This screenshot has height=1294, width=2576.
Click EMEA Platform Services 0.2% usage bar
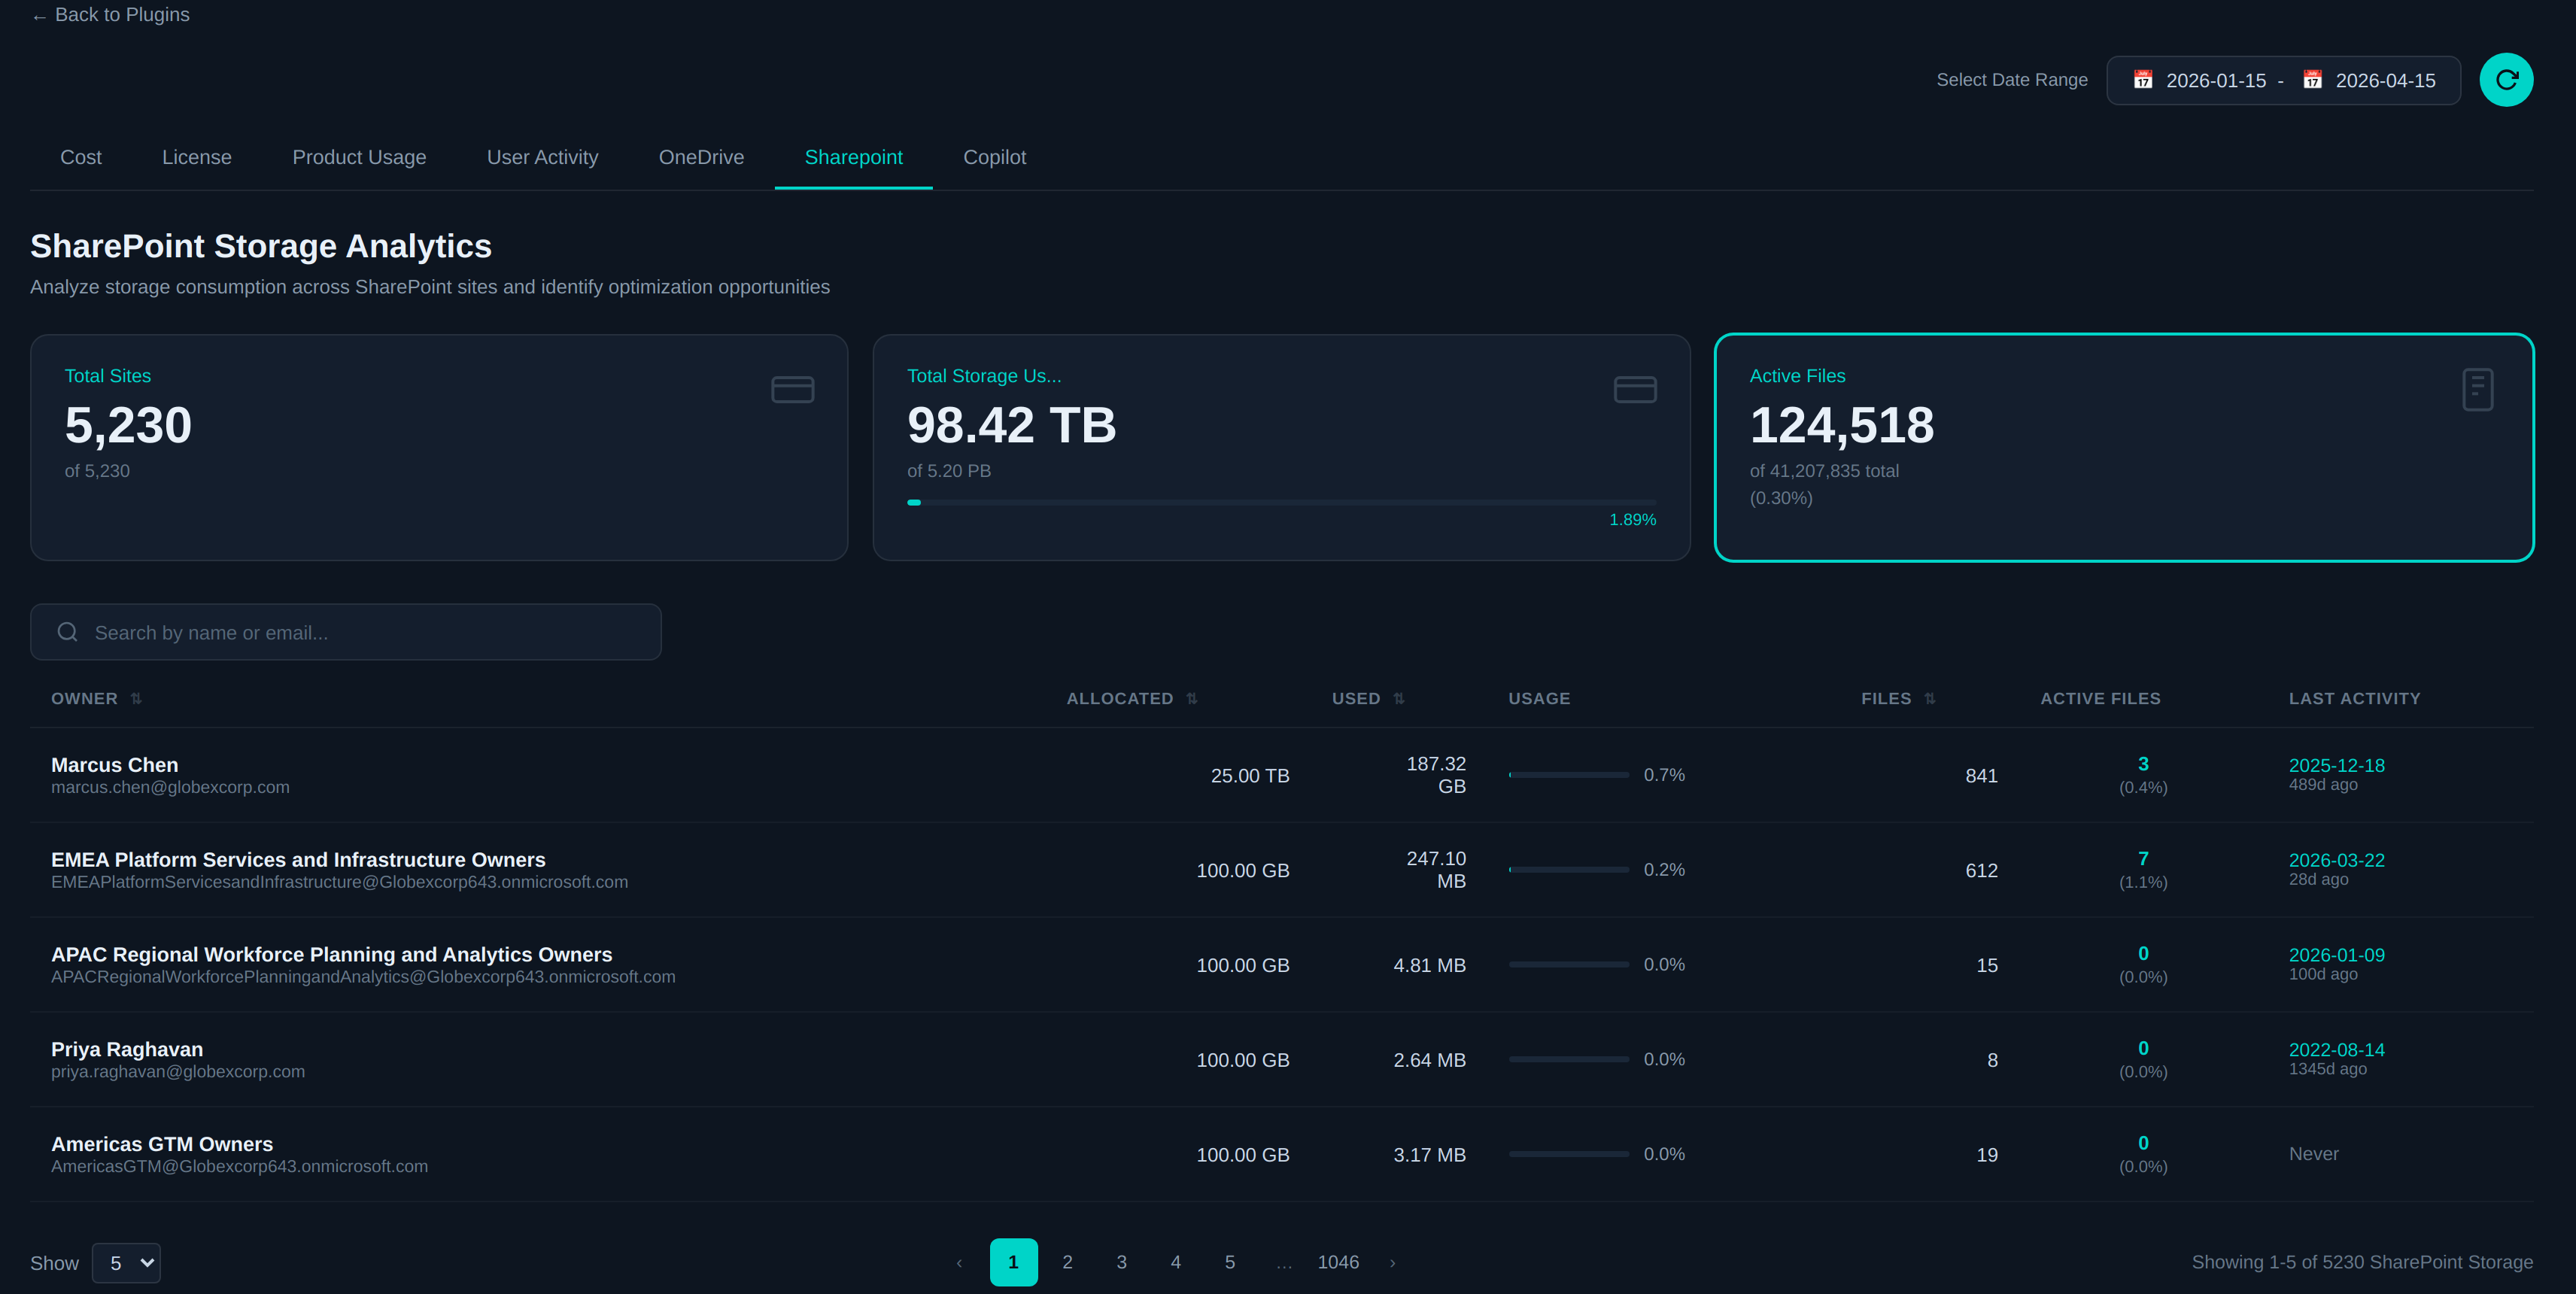pos(1569,870)
